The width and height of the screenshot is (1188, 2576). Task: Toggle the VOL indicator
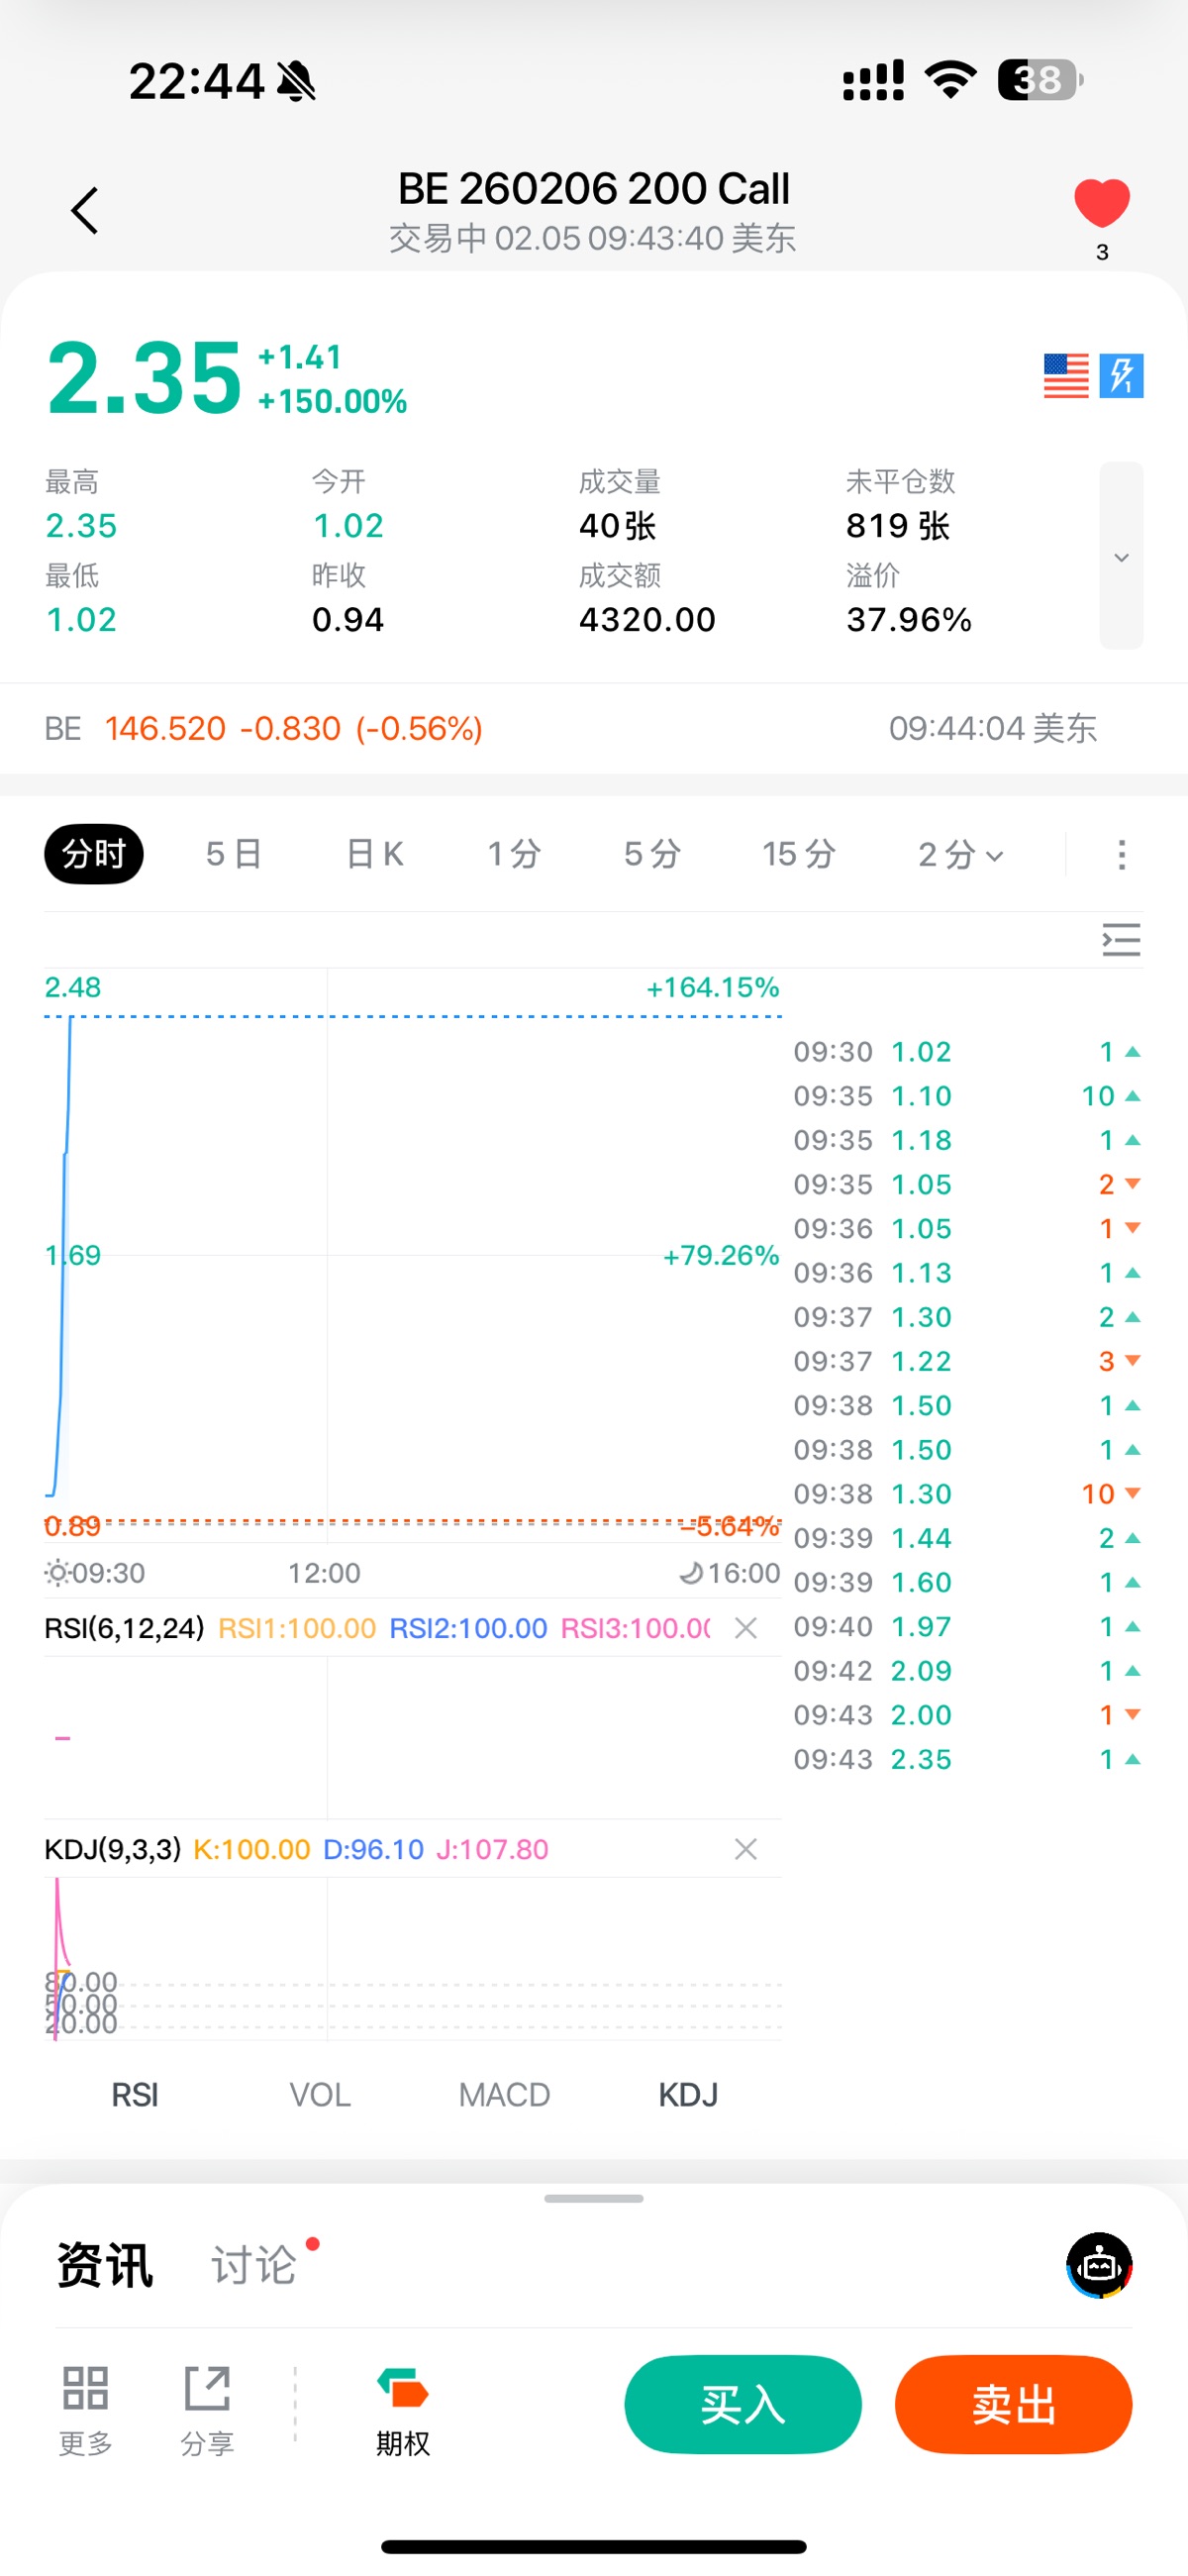(320, 2094)
